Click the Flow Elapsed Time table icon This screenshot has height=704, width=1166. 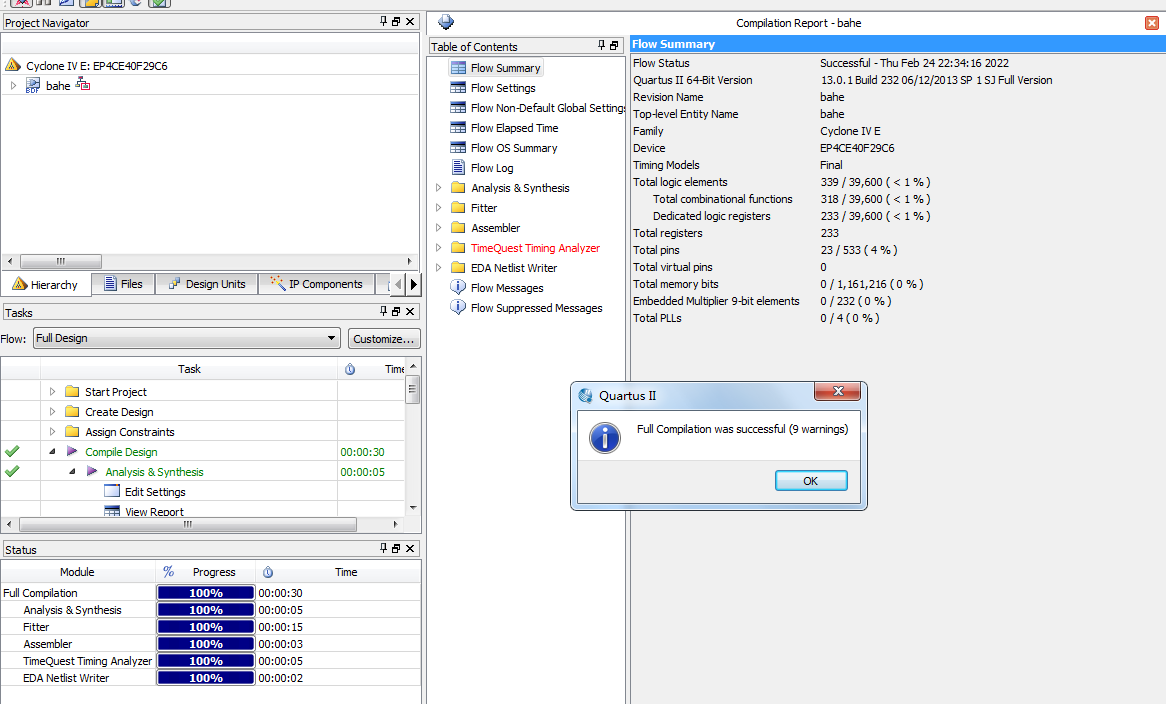coord(458,128)
